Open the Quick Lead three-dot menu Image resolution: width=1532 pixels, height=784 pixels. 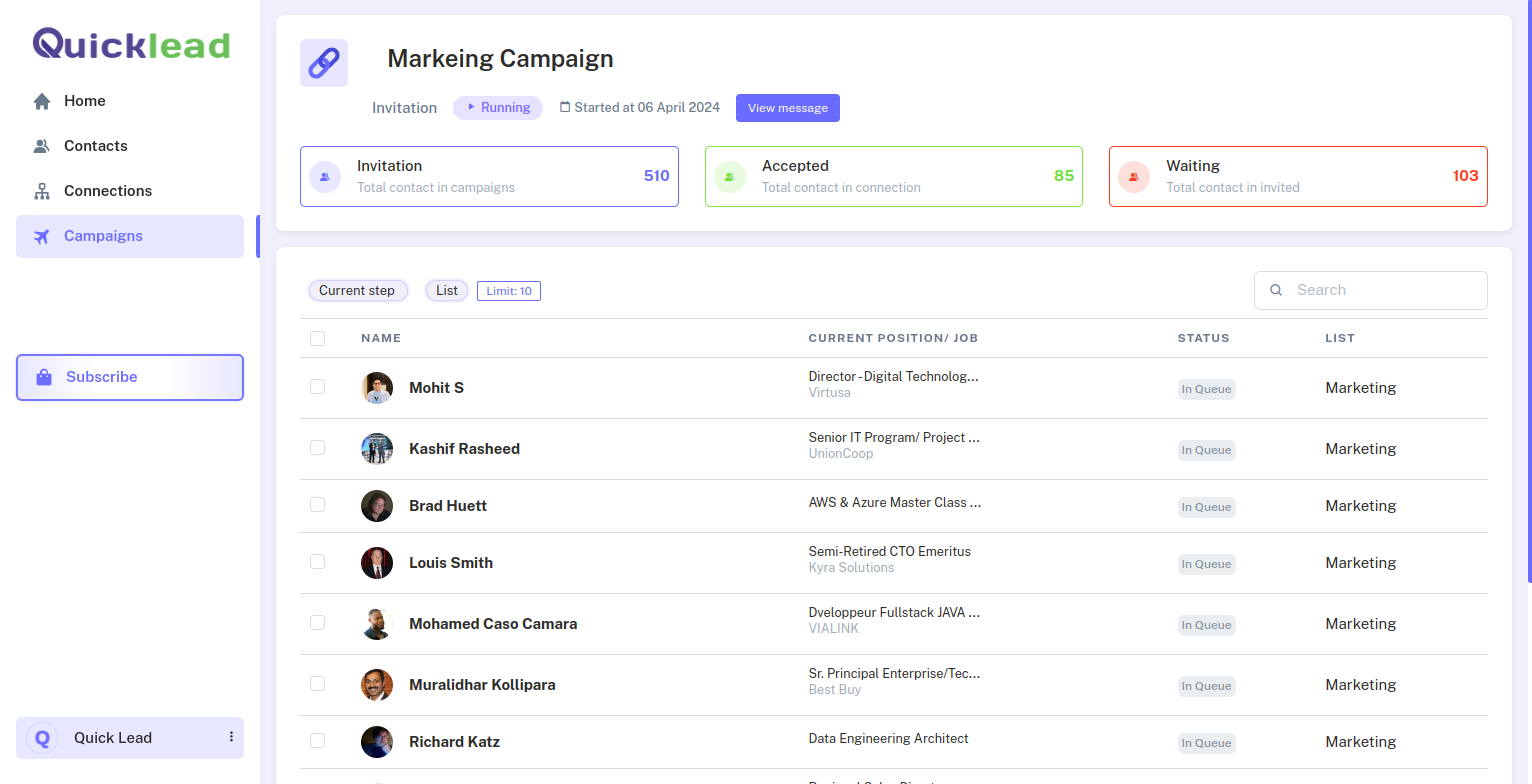232,737
